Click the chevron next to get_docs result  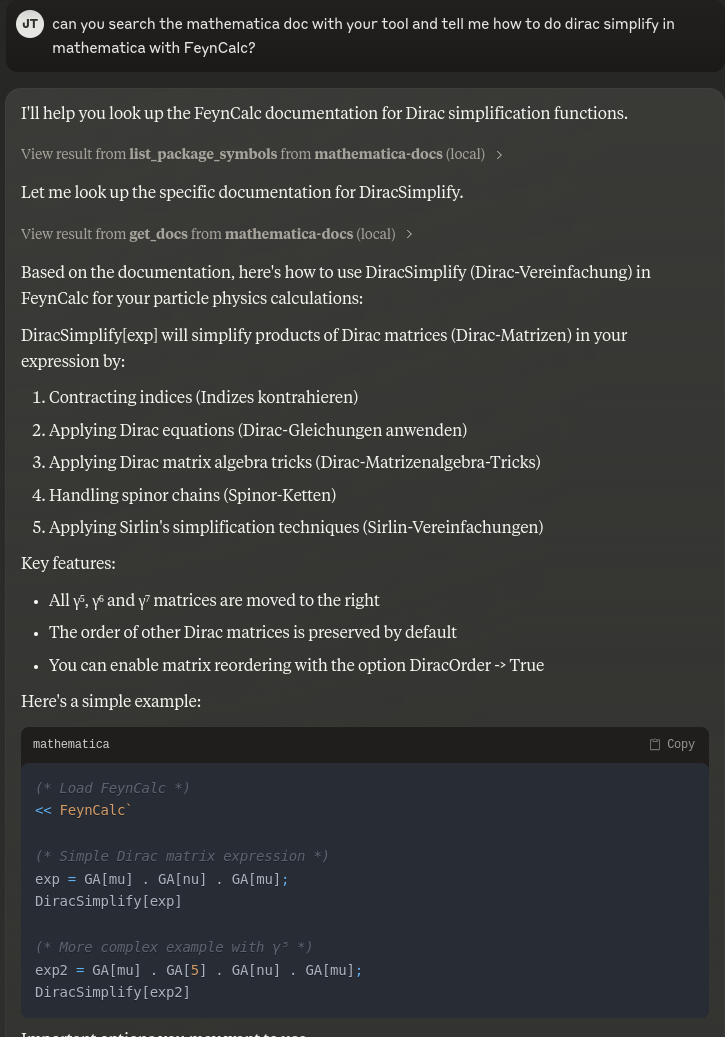click(x=408, y=234)
